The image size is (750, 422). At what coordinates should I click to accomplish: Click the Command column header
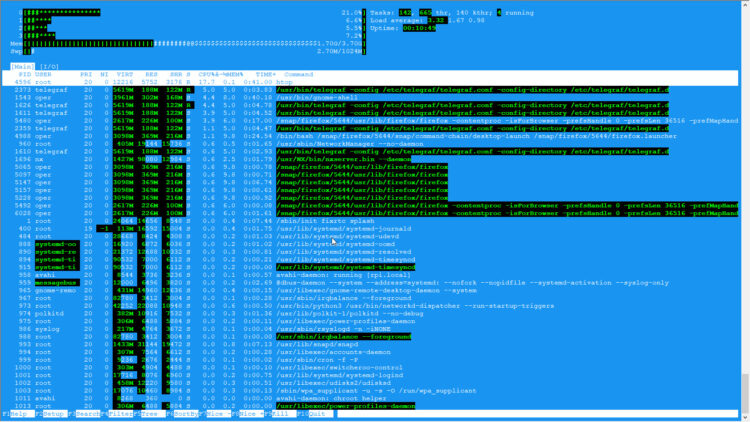pos(299,74)
